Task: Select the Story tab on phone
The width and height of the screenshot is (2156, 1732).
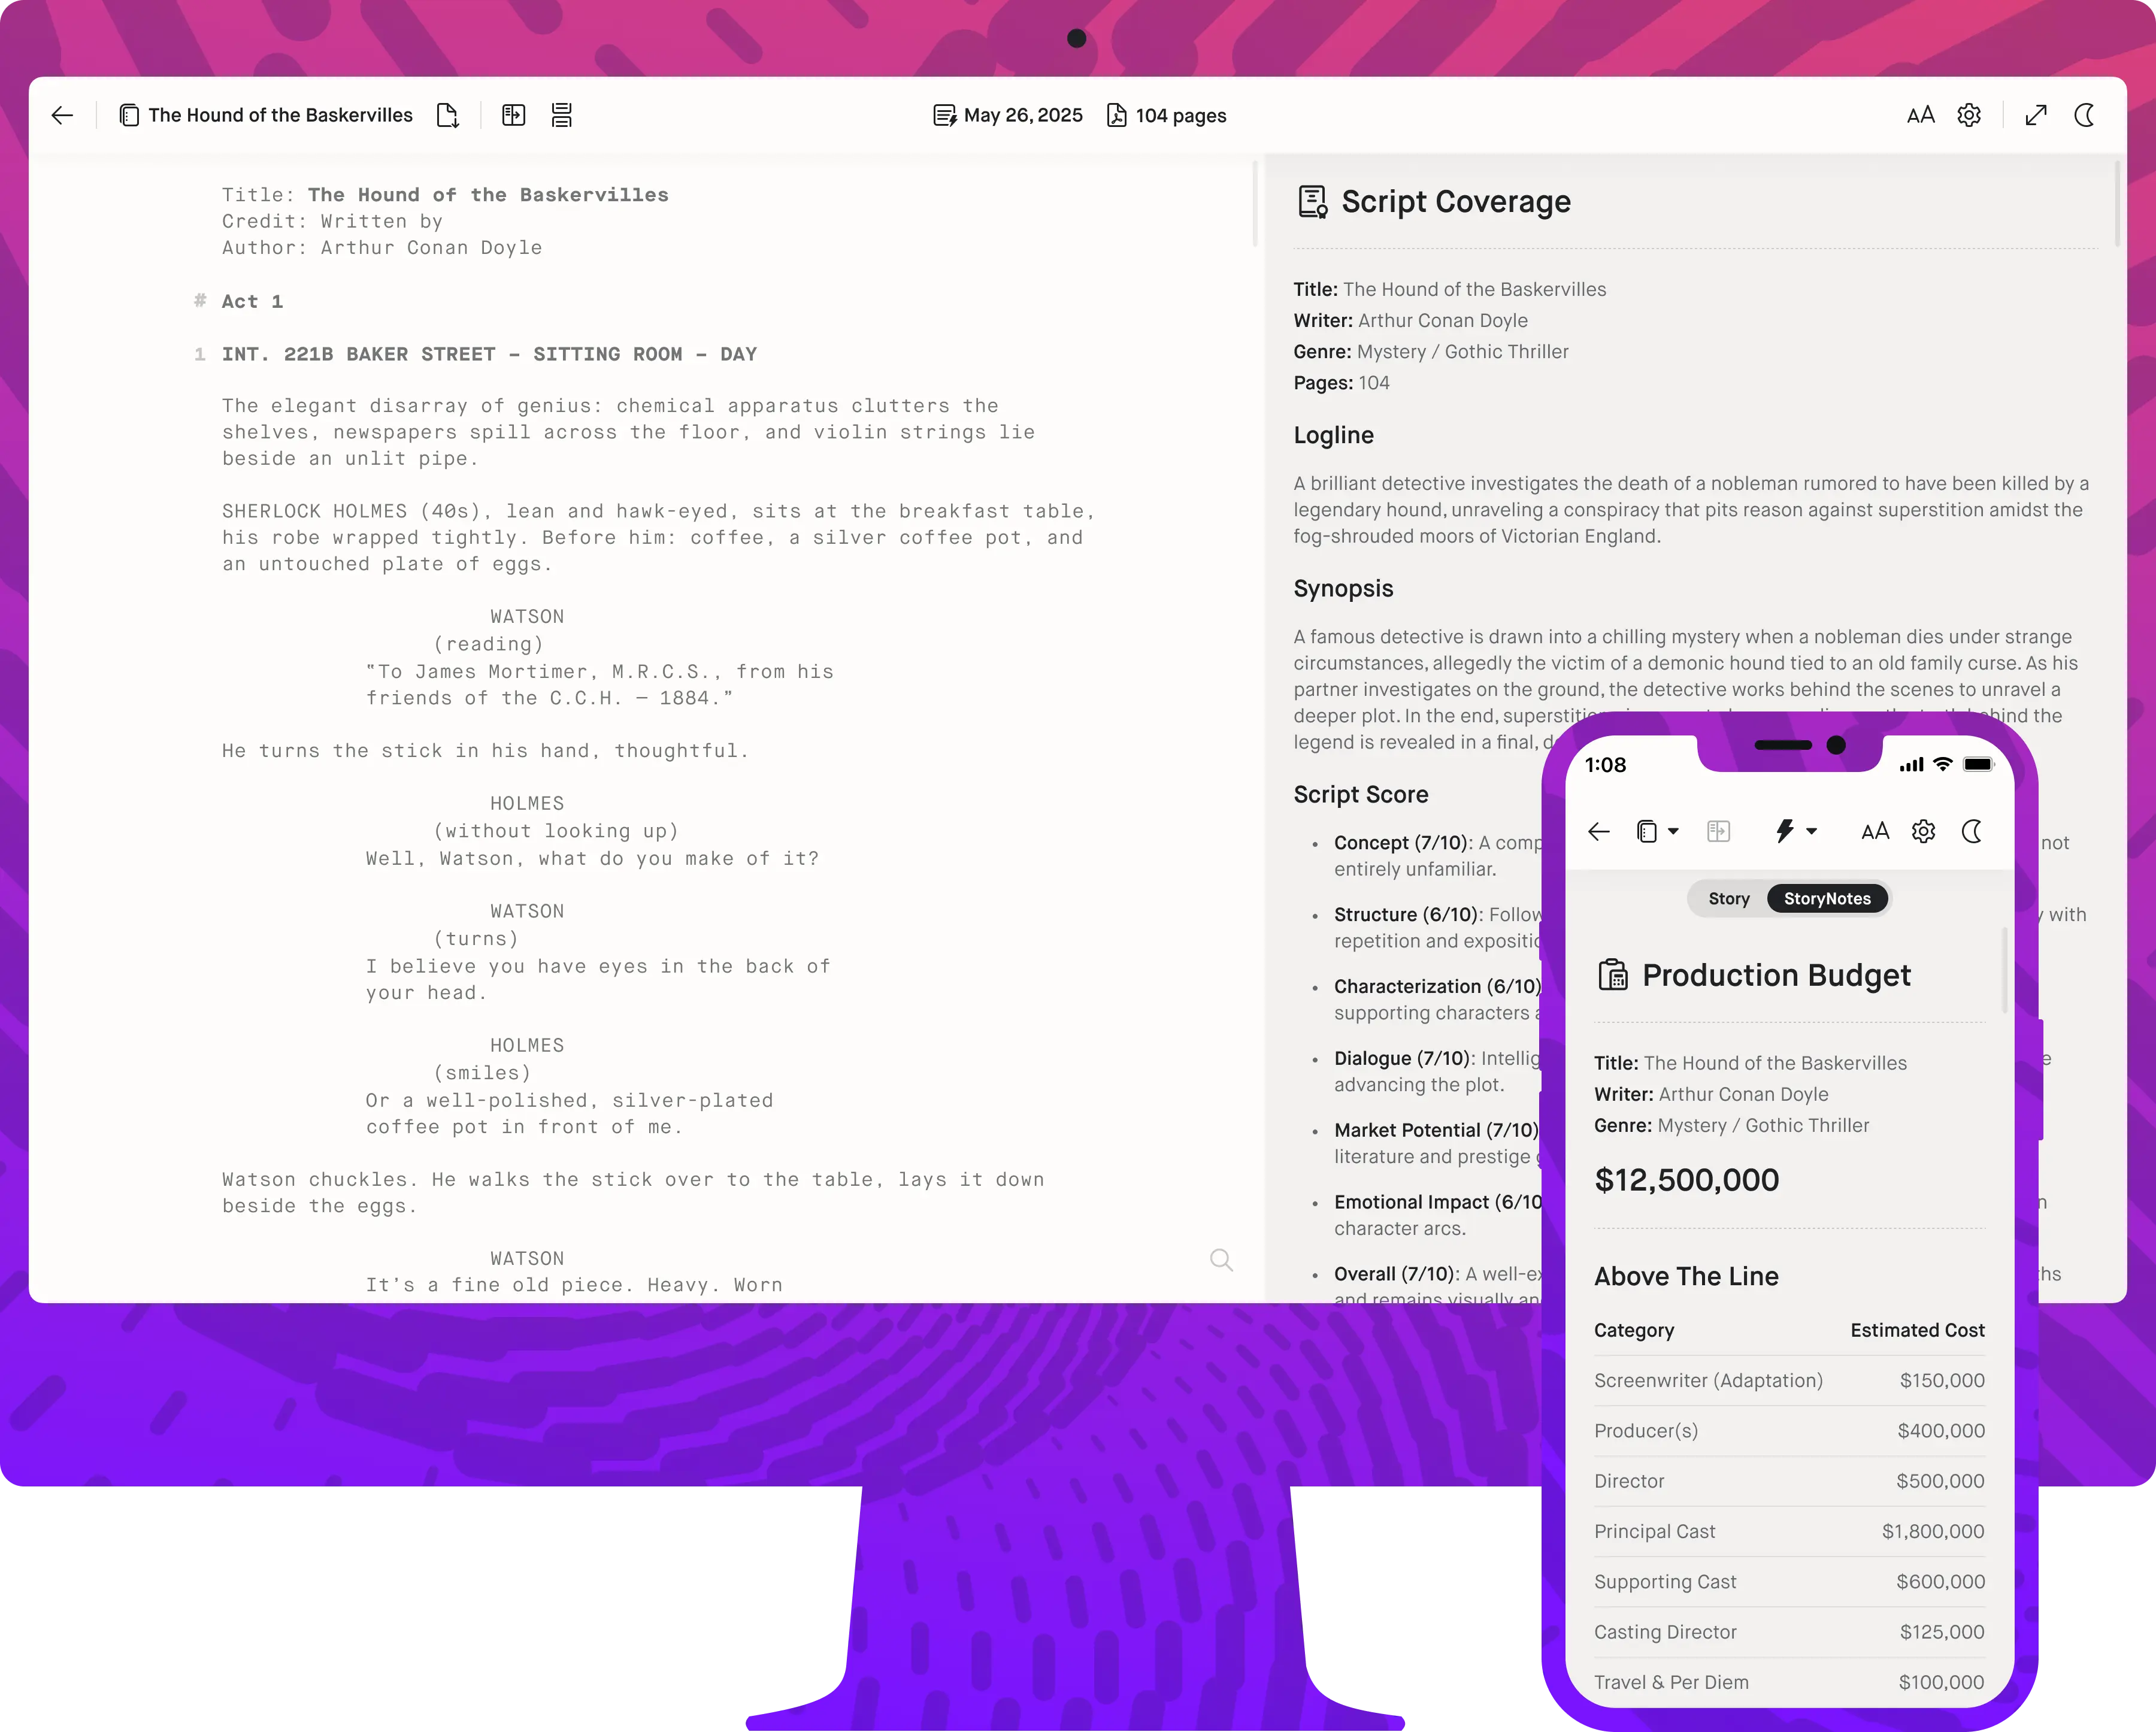Action: point(1729,898)
